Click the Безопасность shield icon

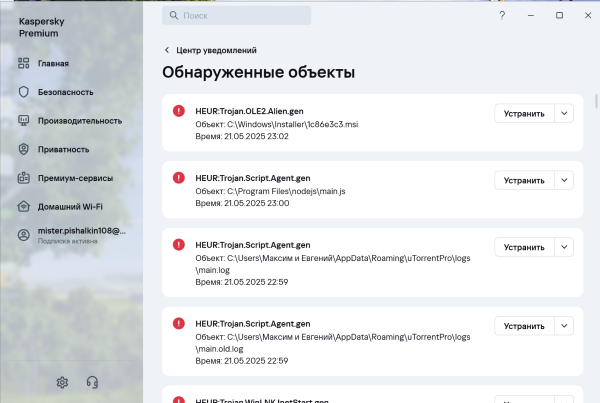[x=23, y=92]
